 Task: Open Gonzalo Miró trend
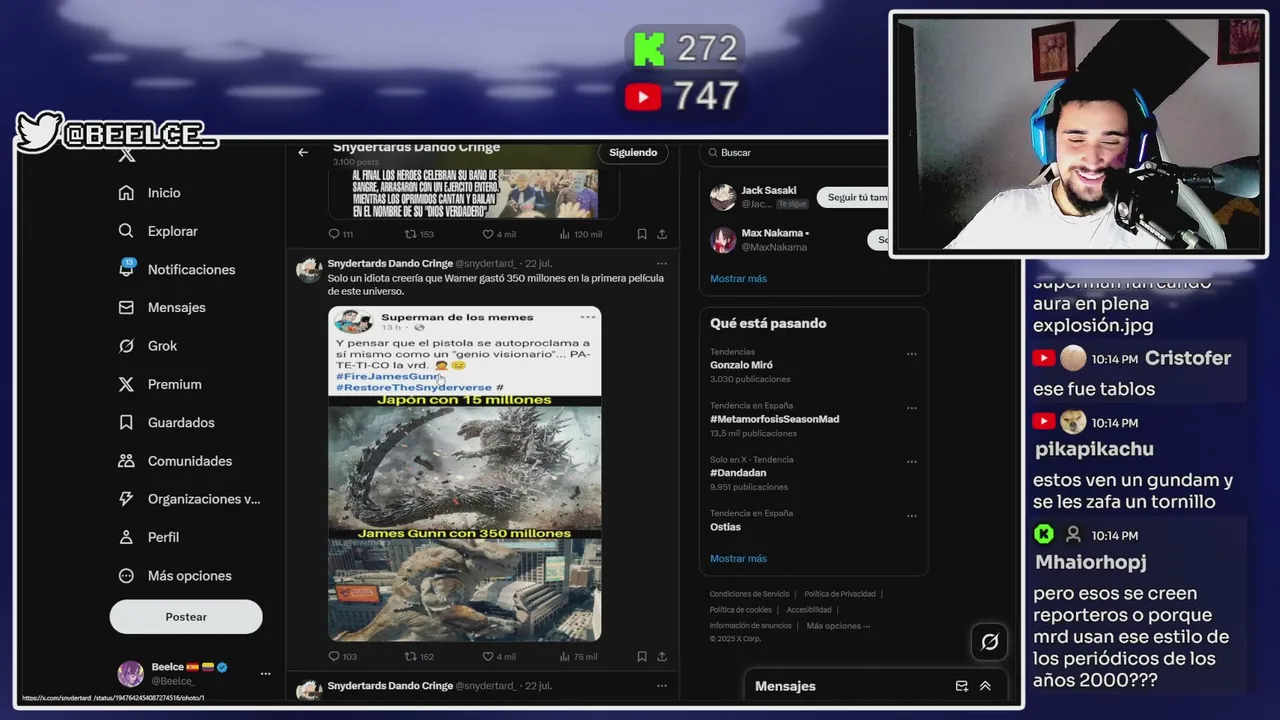click(x=741, y=365)
